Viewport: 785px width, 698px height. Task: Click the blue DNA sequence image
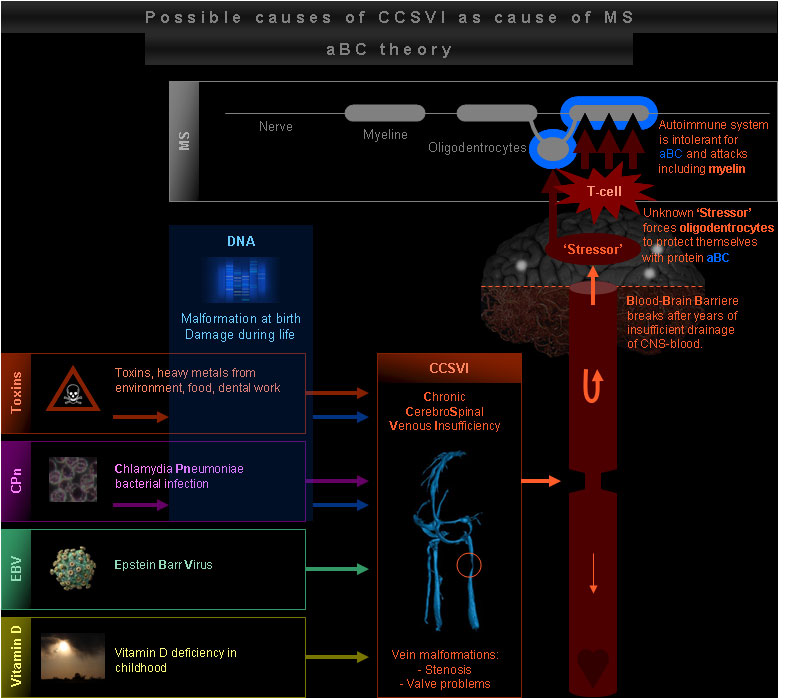tap(241, 280)
